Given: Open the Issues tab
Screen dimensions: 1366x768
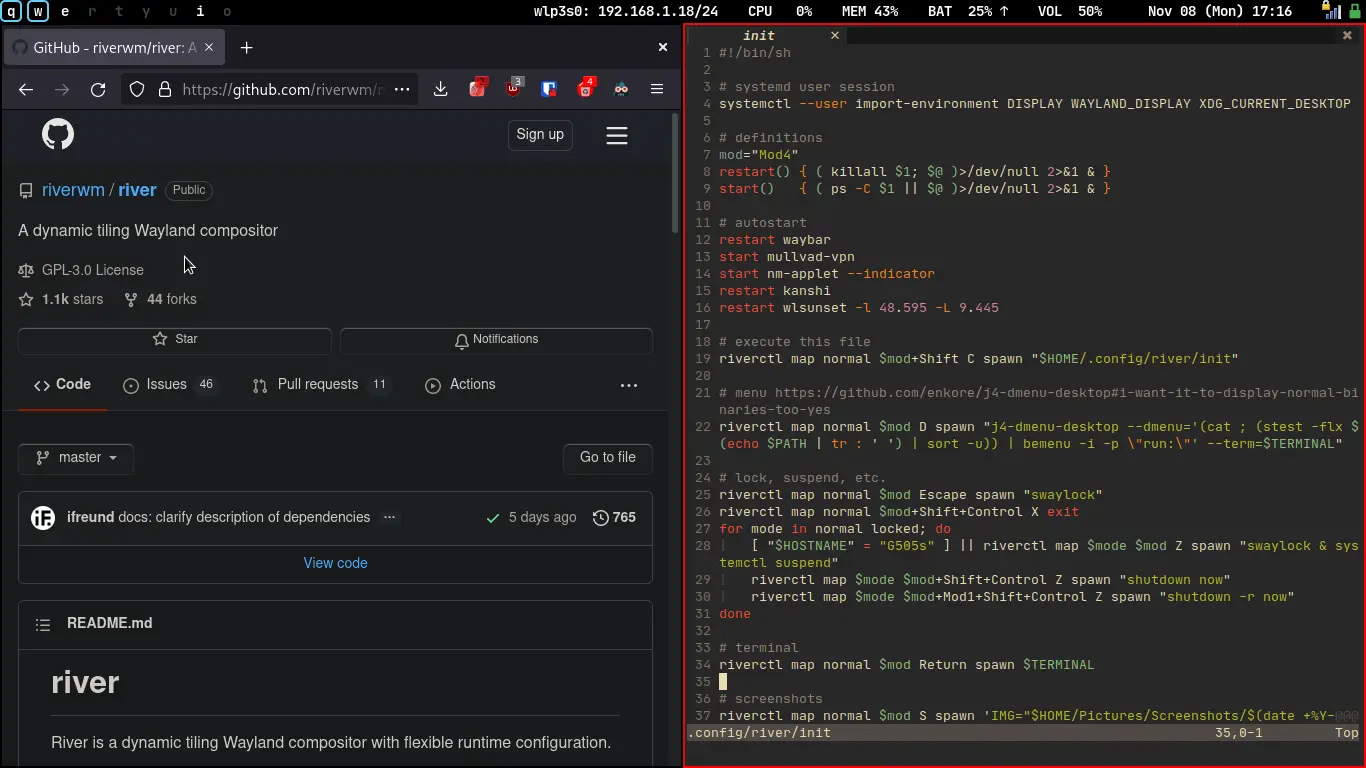Looking at the screenshot, I should pos(169,385).
